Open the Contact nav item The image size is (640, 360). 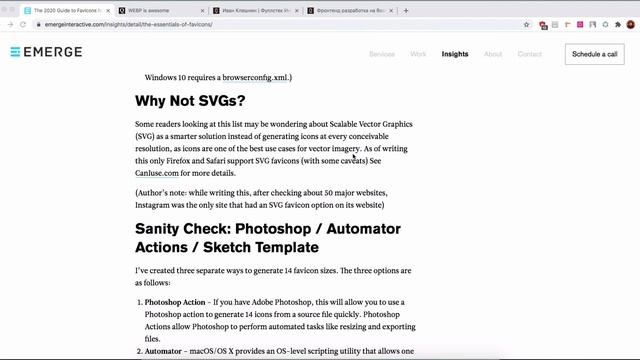coord(529,54)
